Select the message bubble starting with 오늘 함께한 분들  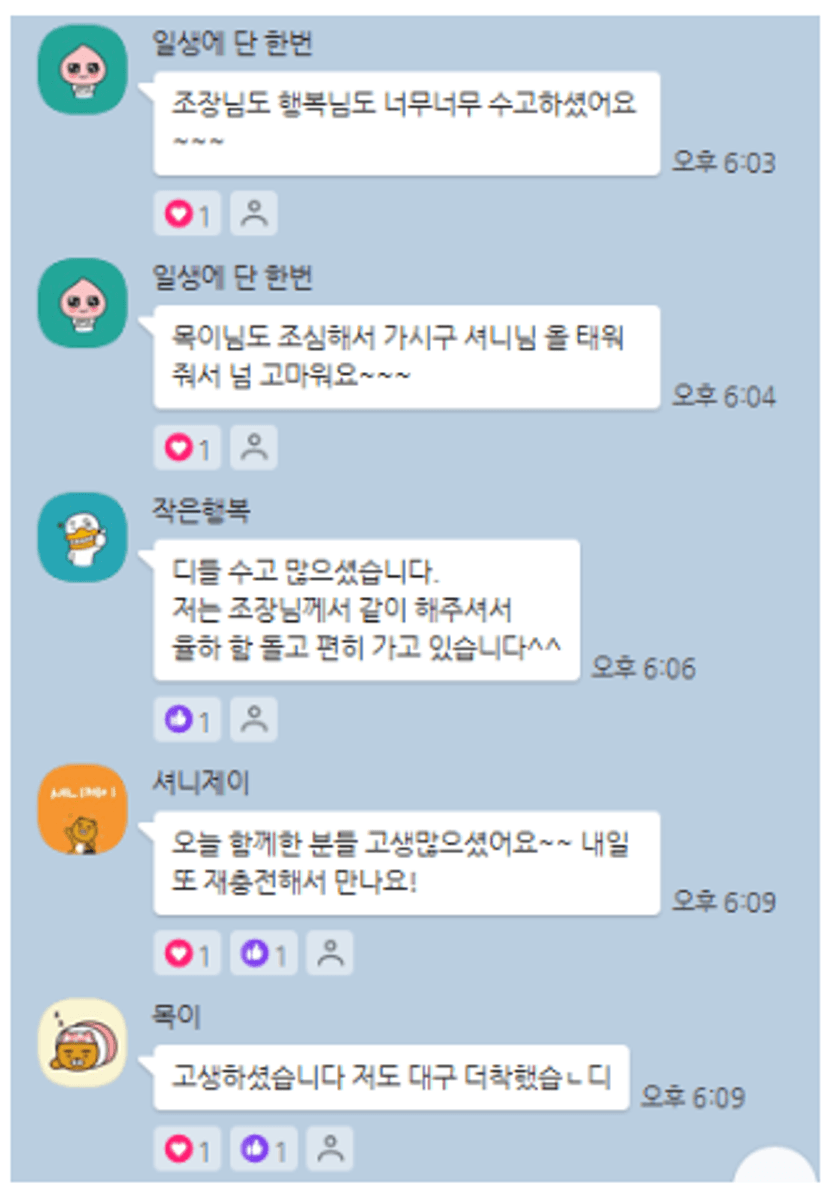407,863
